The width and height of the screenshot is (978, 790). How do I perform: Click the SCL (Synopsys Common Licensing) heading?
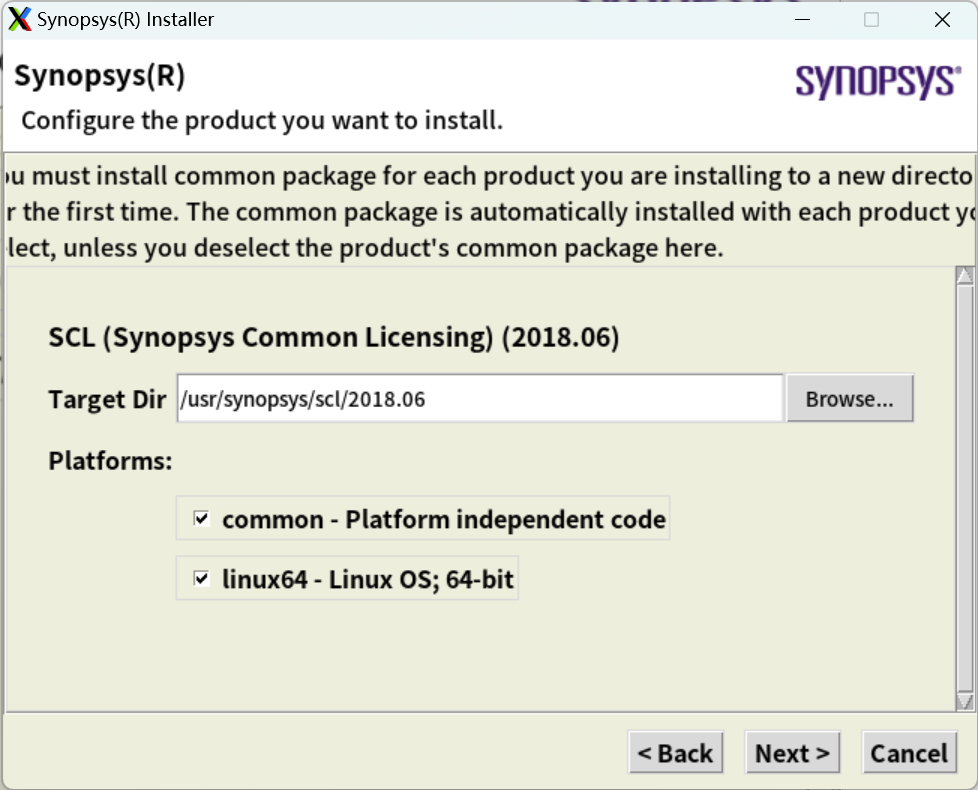[x=334, y=337]
